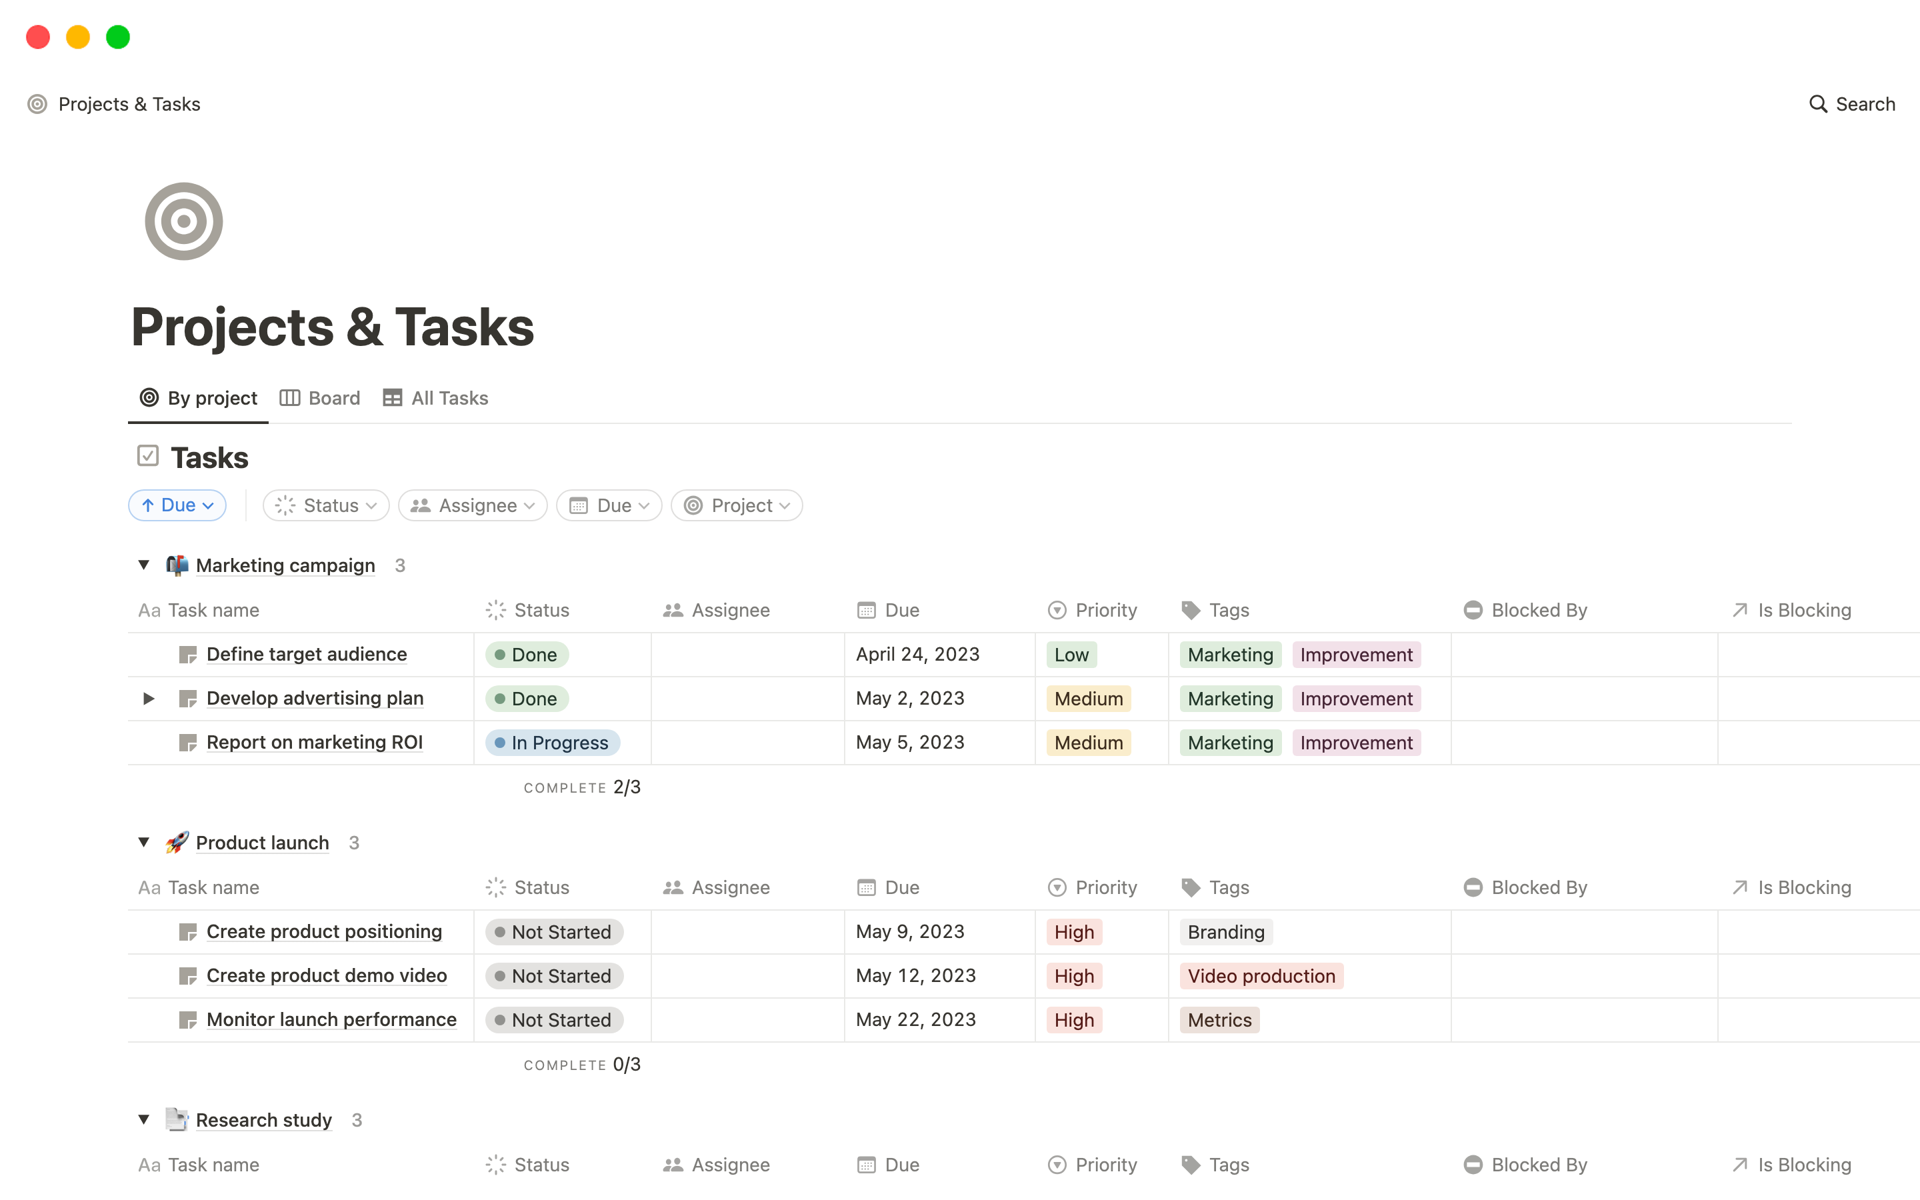Click the Done status badge on Define target audience
Screen dimensions: 1920x1200
pyautogui.click(x=526, y=654)
